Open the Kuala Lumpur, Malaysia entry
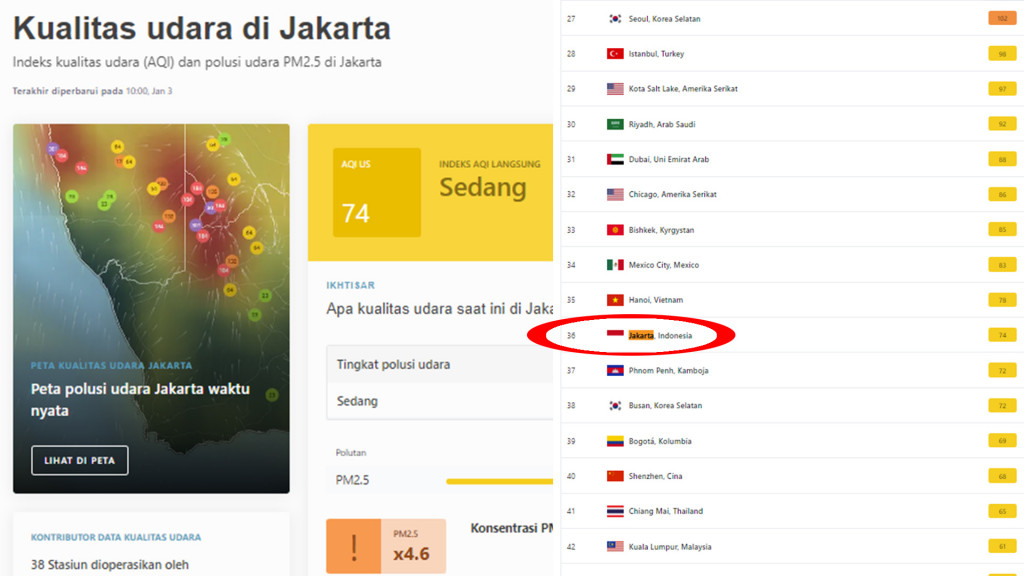 pos(669,547)
